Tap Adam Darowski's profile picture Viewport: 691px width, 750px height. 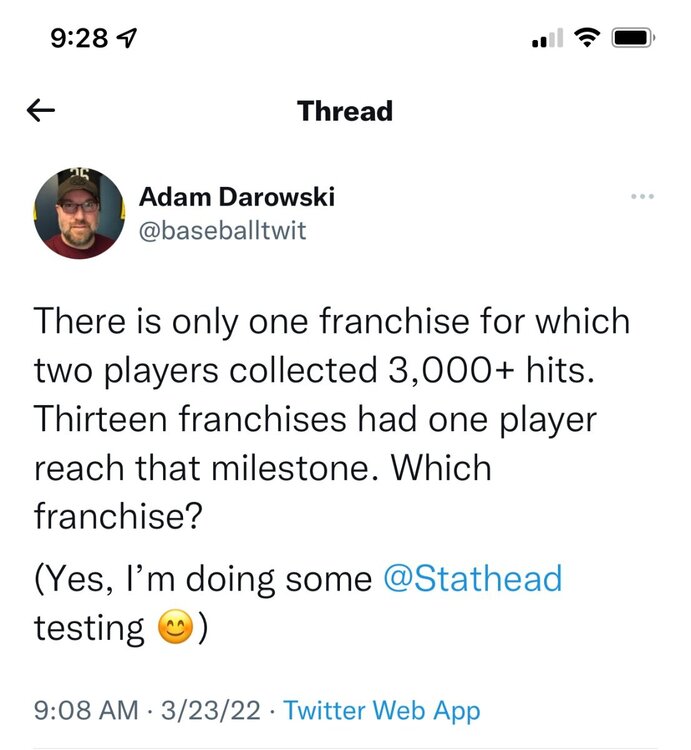point(79,213)
